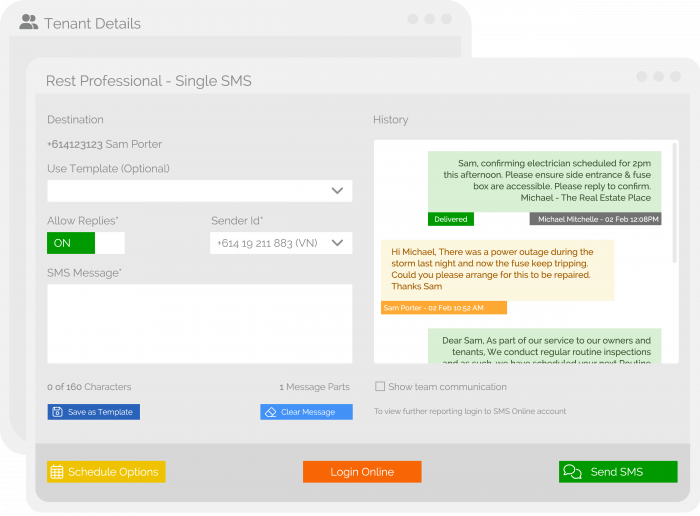Enable Show team communication checkbox
Screen dimensions: 700x516
point(380,387)
